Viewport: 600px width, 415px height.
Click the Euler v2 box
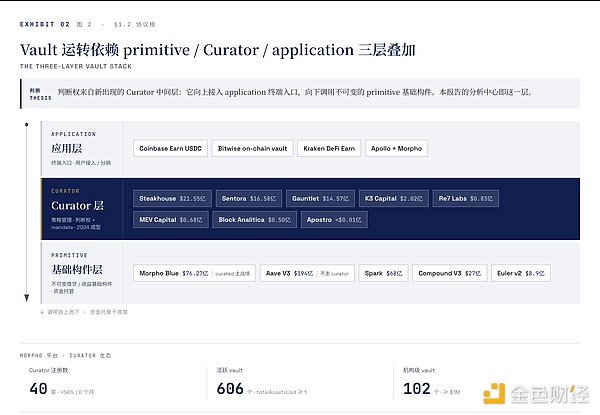tap(521, 273)
